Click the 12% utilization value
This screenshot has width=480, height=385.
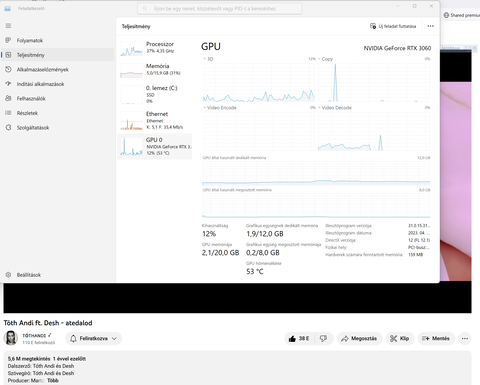coord(209,234)
